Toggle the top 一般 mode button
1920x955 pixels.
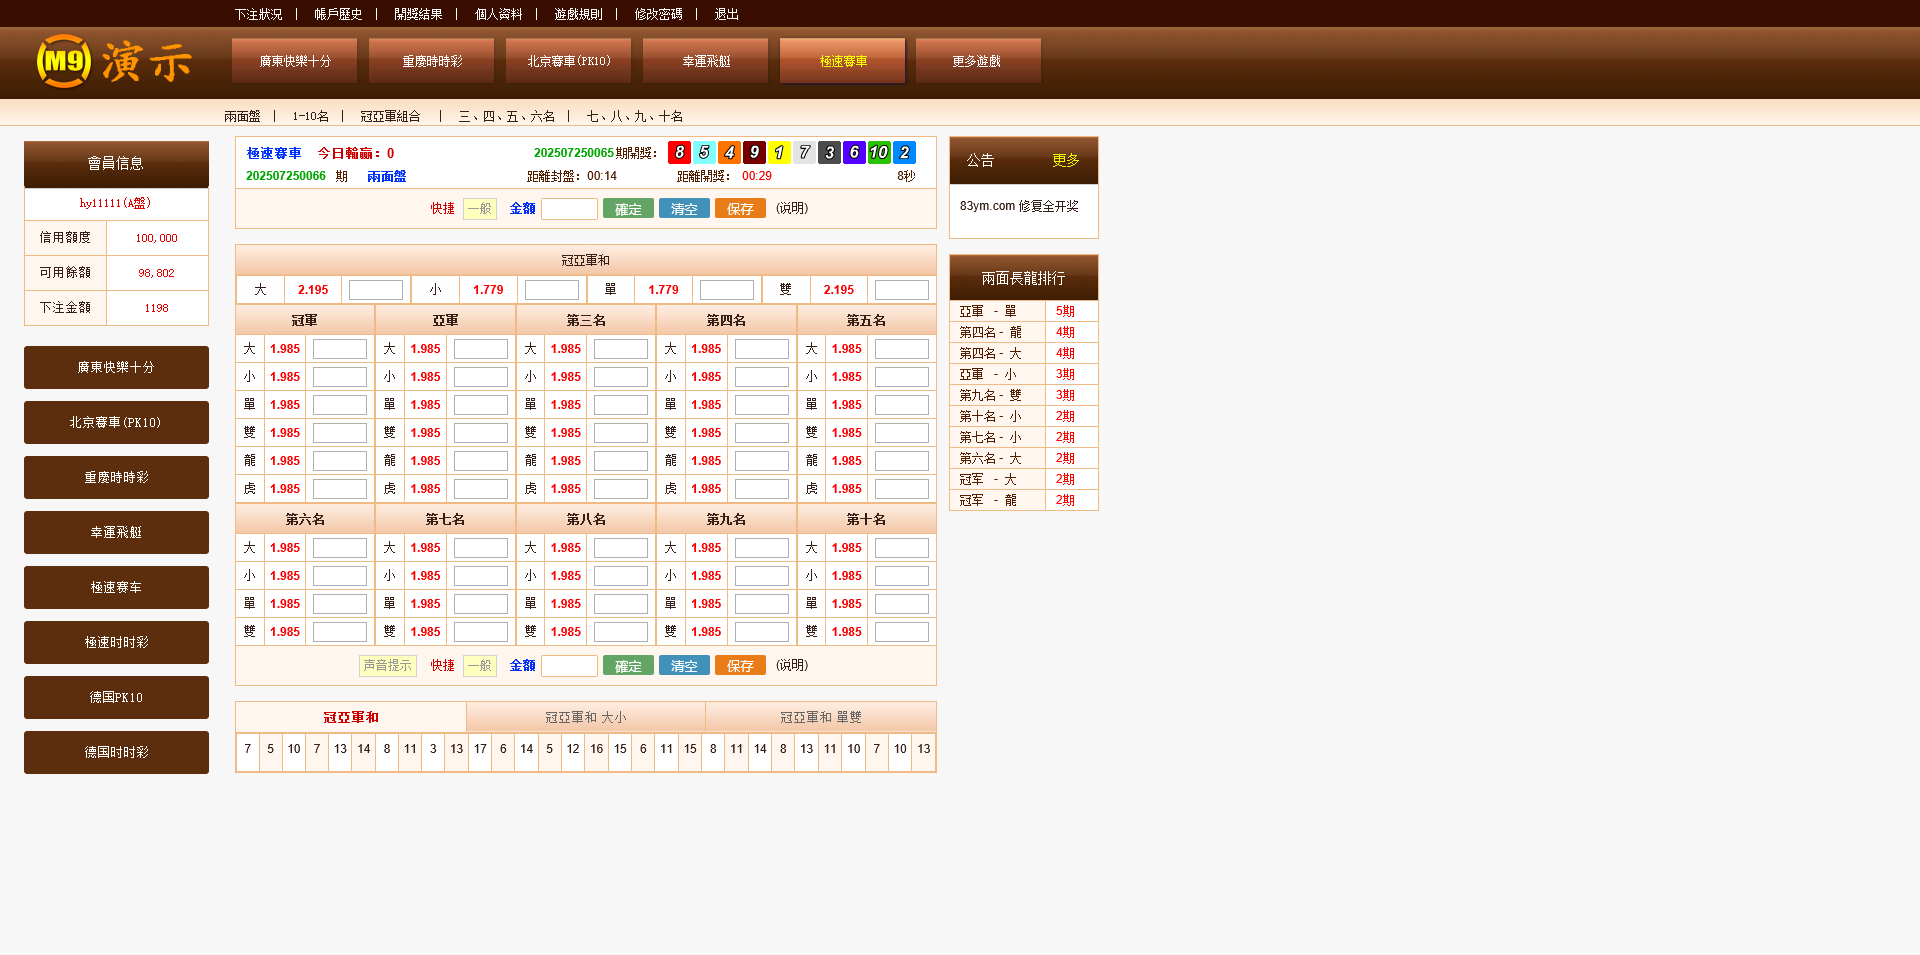[x=480, y=209]
